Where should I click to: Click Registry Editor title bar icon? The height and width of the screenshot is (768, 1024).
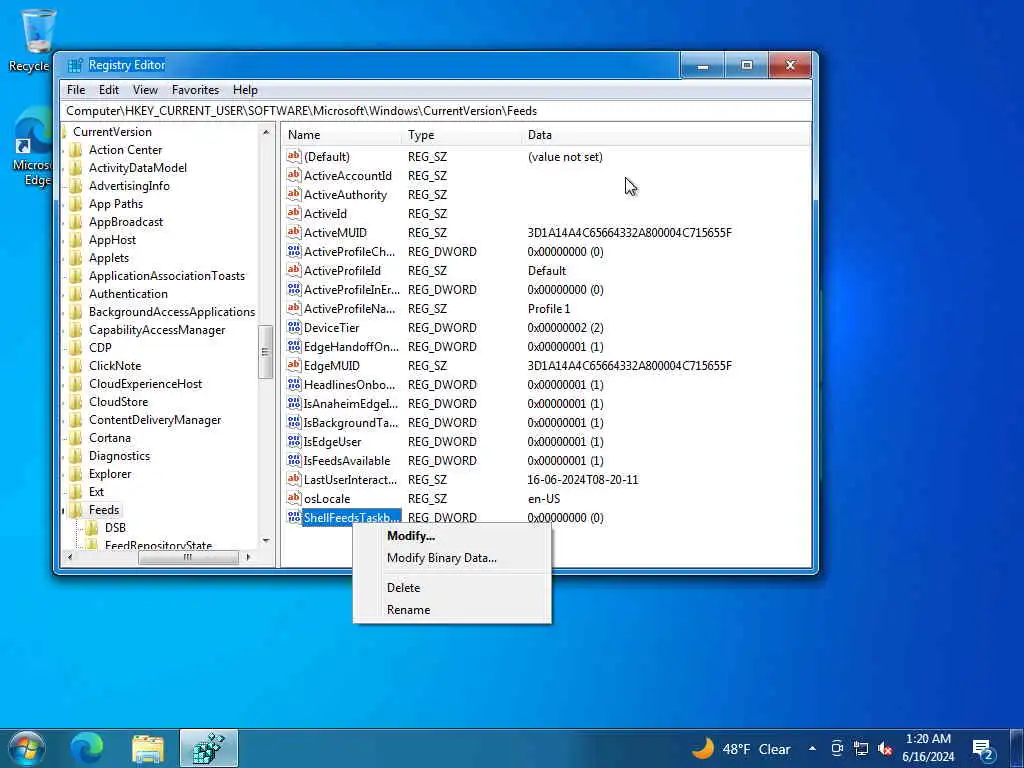[76, 65]
